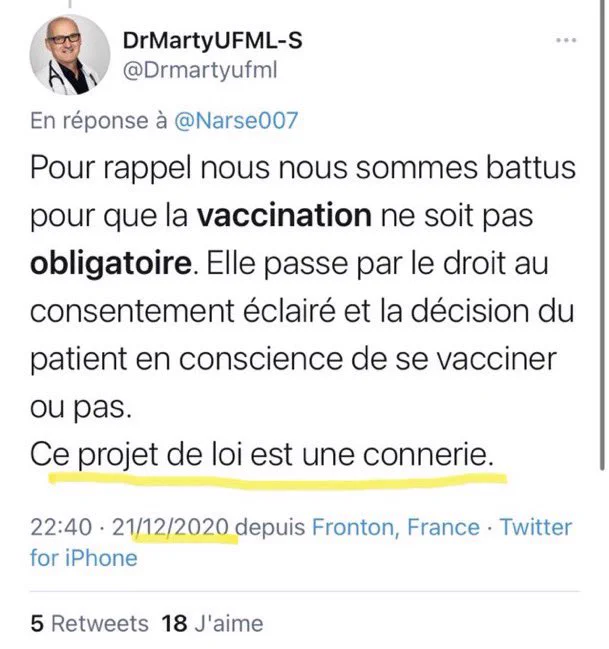This screenshot has width=609, height=649.
Task: Click the sentence 'Ce projet de loi est une connerie.'
Action: 262,455
